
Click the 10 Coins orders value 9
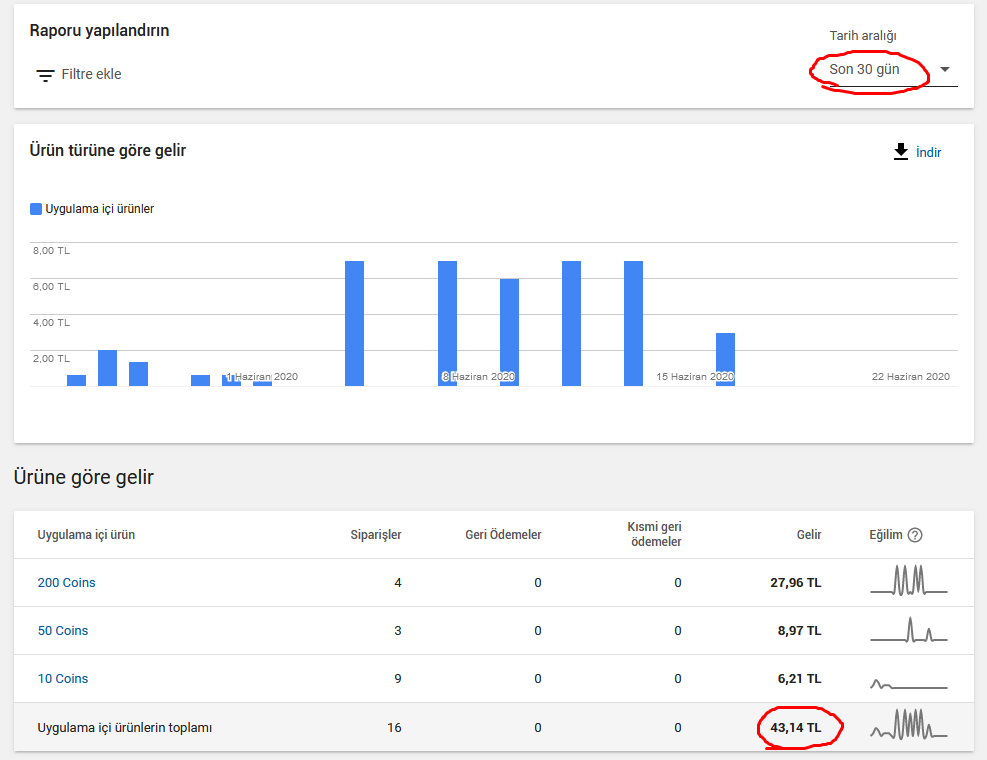coord(398,678)
